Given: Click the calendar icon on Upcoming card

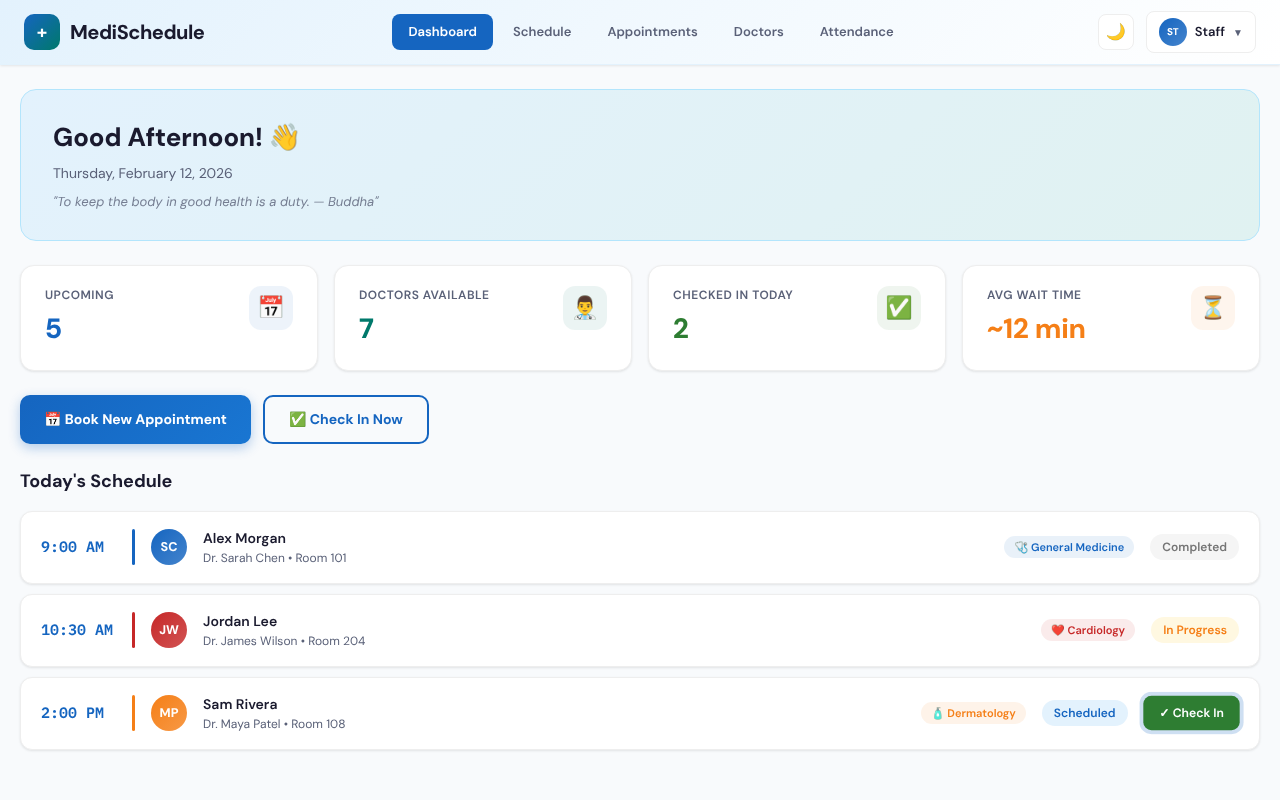Looking at the screenshot, I should (270, 308).
